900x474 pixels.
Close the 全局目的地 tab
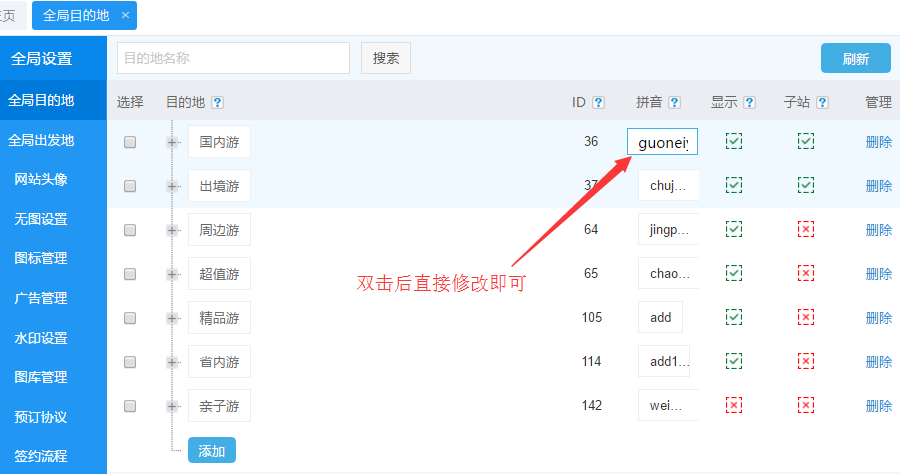pos(125,16)
